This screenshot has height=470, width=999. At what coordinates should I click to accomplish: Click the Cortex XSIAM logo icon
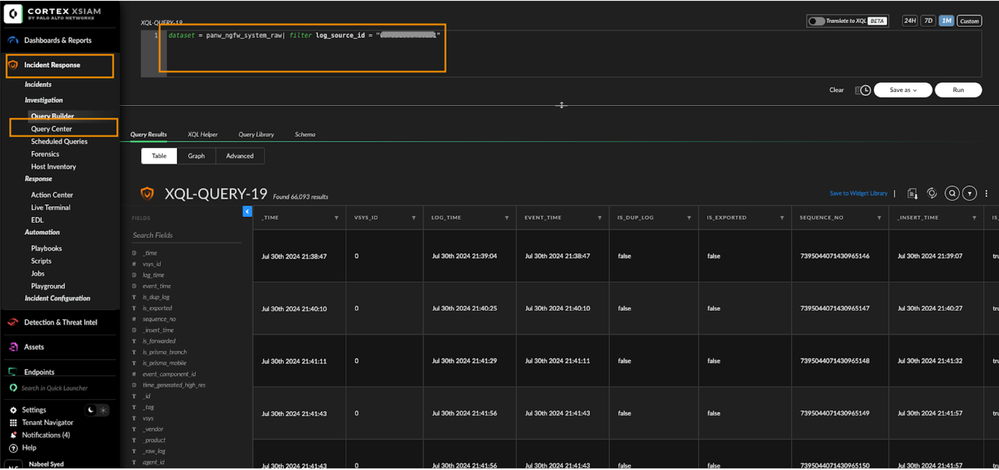point(14,15)
